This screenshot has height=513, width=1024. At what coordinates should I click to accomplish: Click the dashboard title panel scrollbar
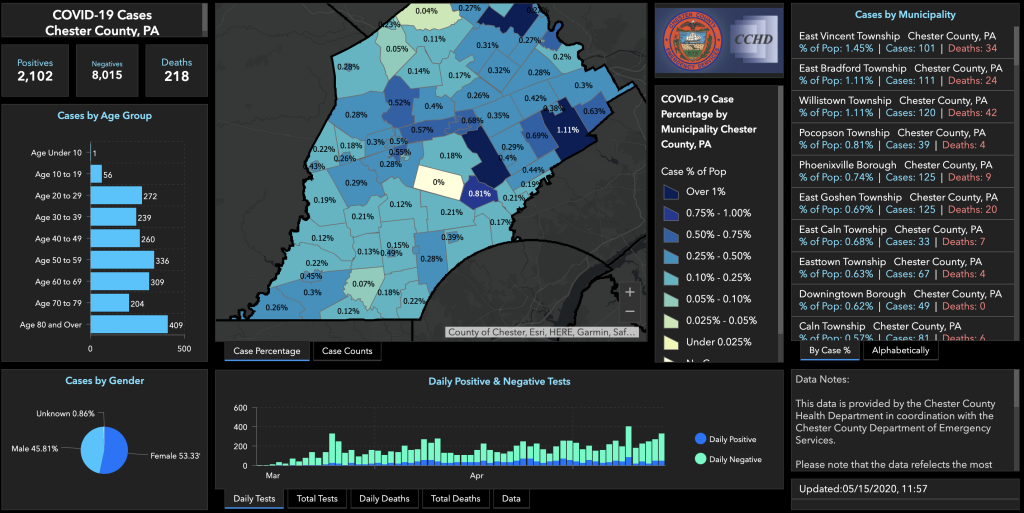pos(204,20)
